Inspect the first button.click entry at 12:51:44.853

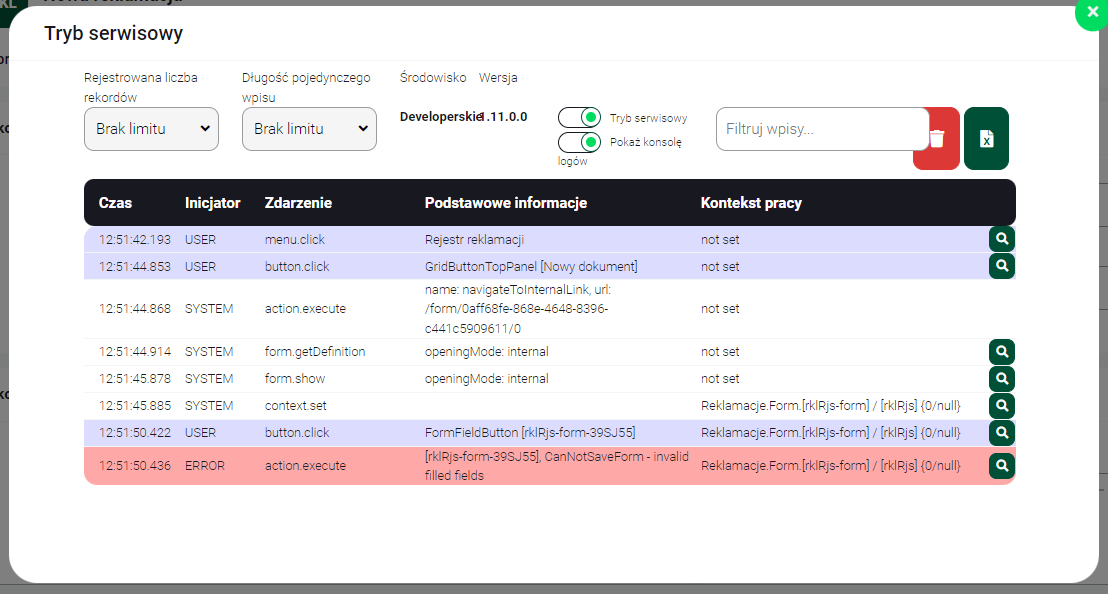(1002, 266)
